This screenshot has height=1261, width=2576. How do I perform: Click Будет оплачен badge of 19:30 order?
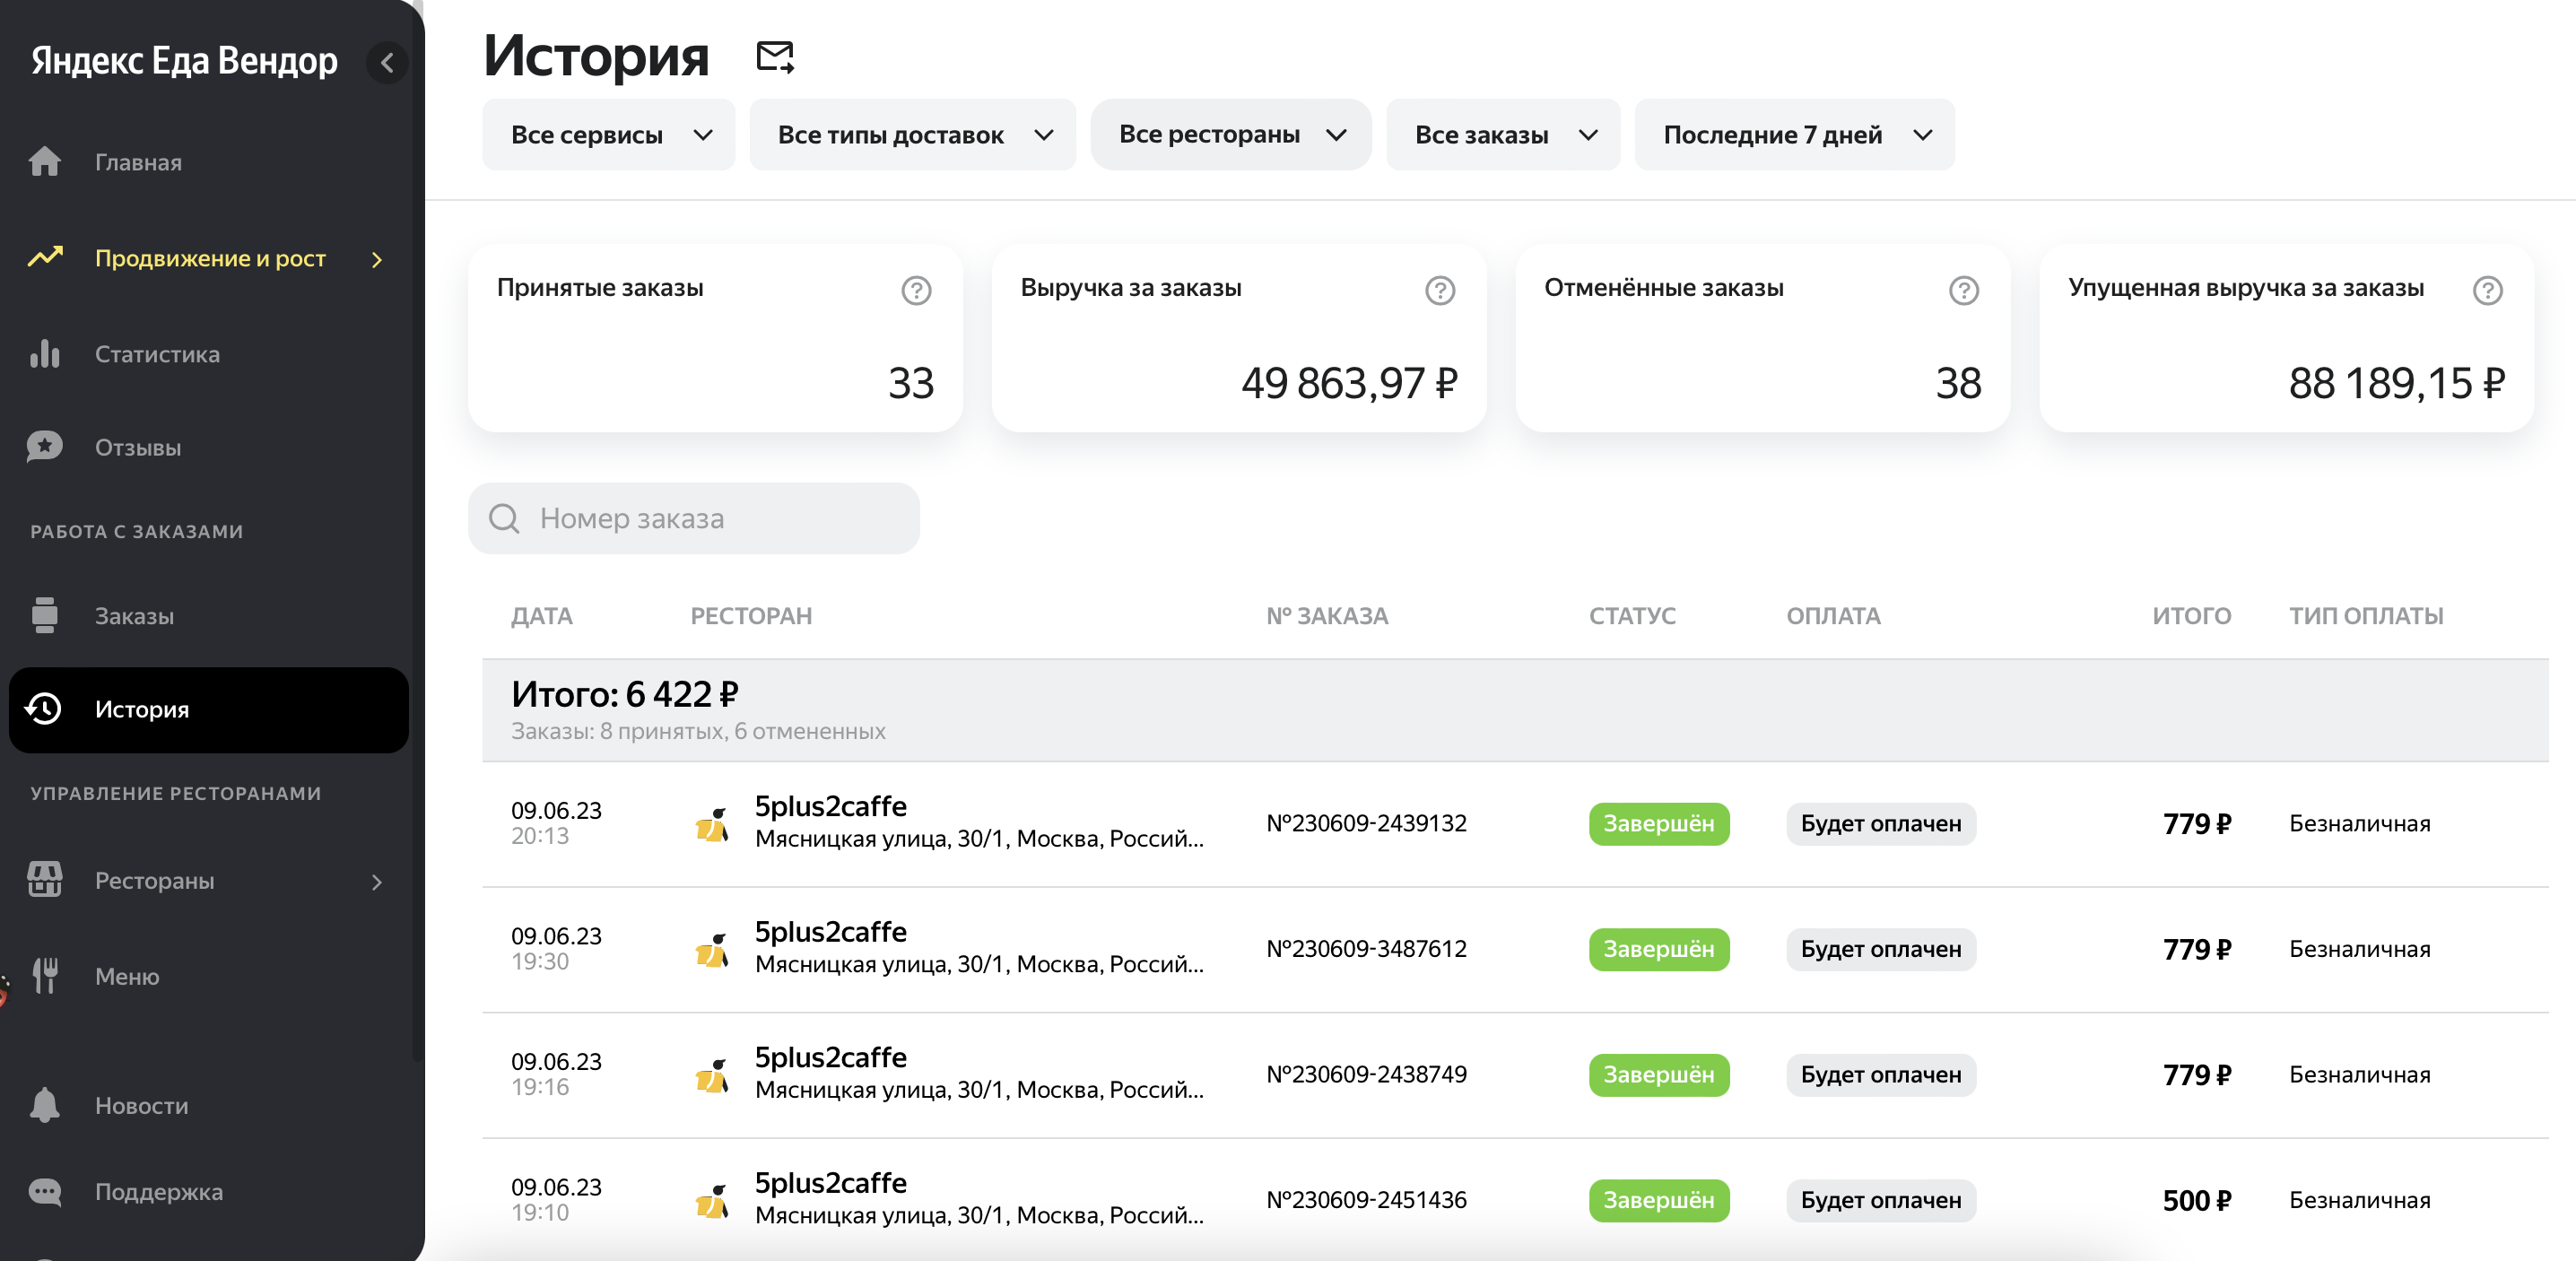[1881, 949]
